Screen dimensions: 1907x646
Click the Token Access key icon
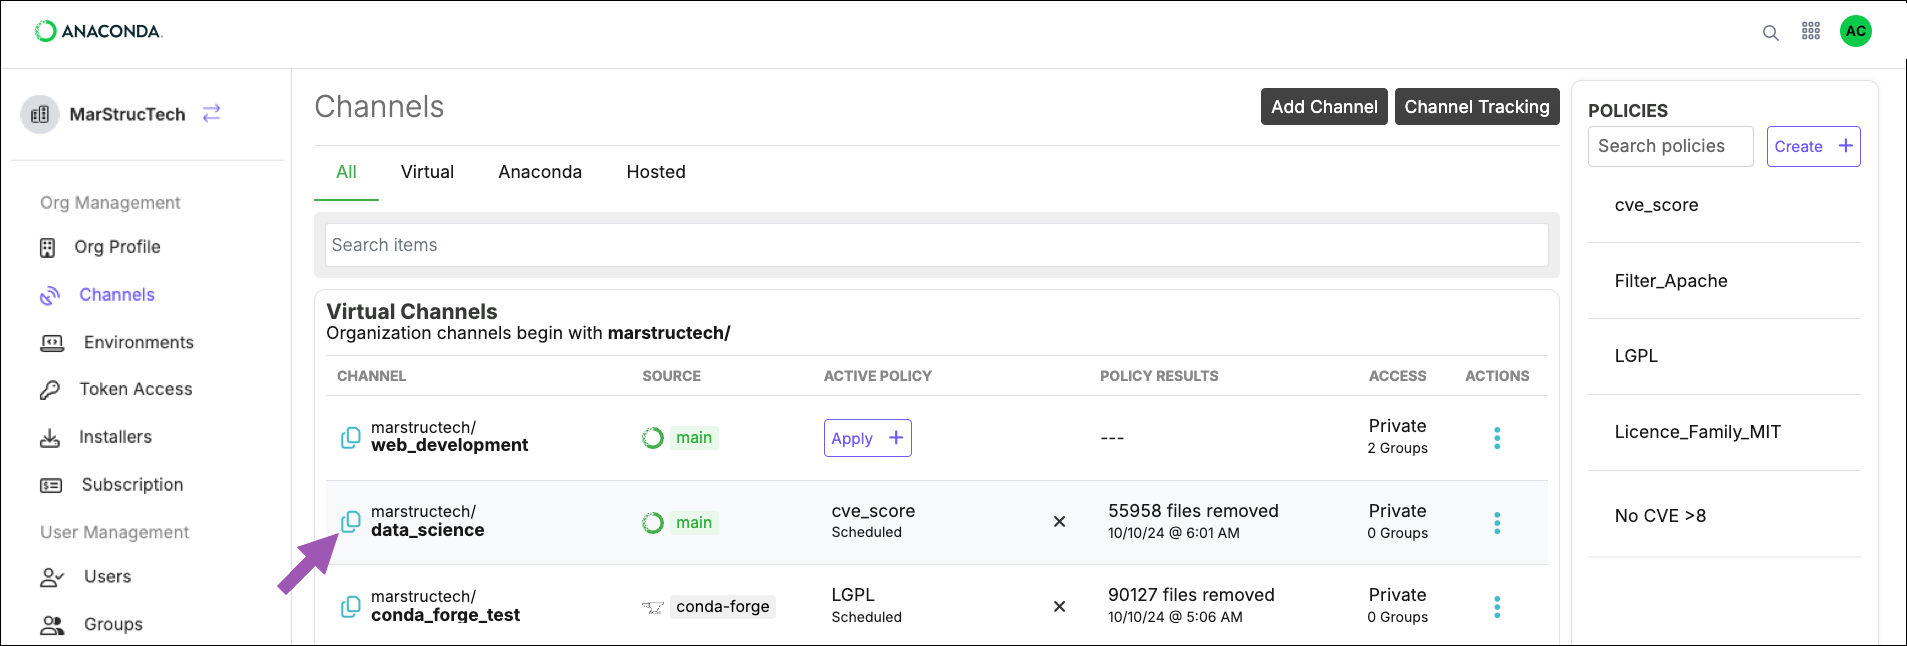[49, 390]
